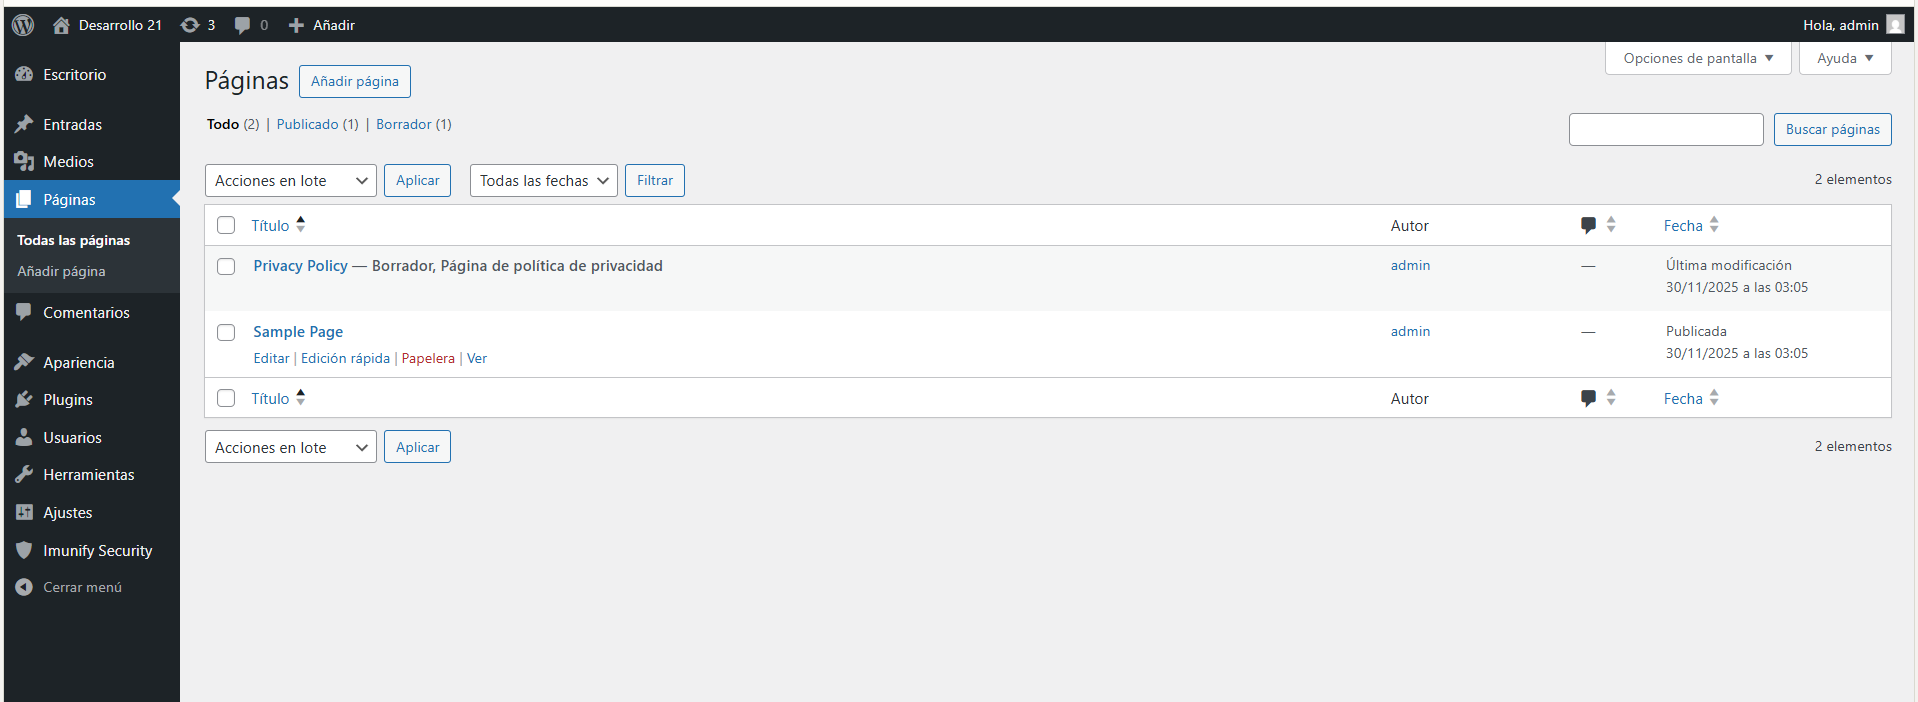Check the Privacy Policy row checkbox

pos(226,267)
